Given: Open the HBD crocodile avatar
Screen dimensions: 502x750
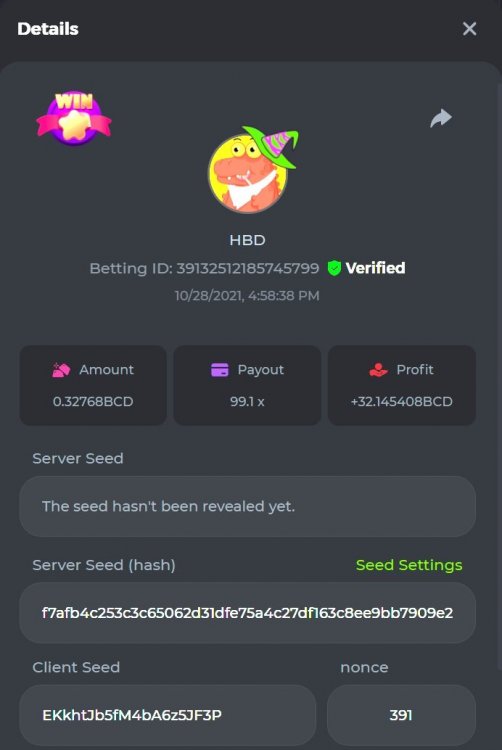Looking at the screenshot, I should tap(252, 170).
